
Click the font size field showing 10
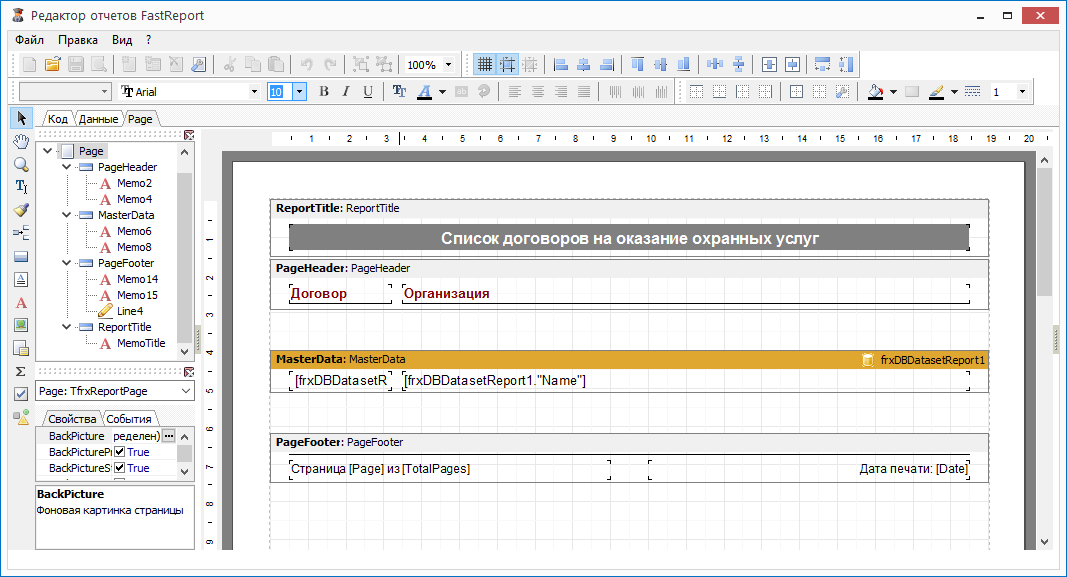pyautogui.click(x=280, y=91)
